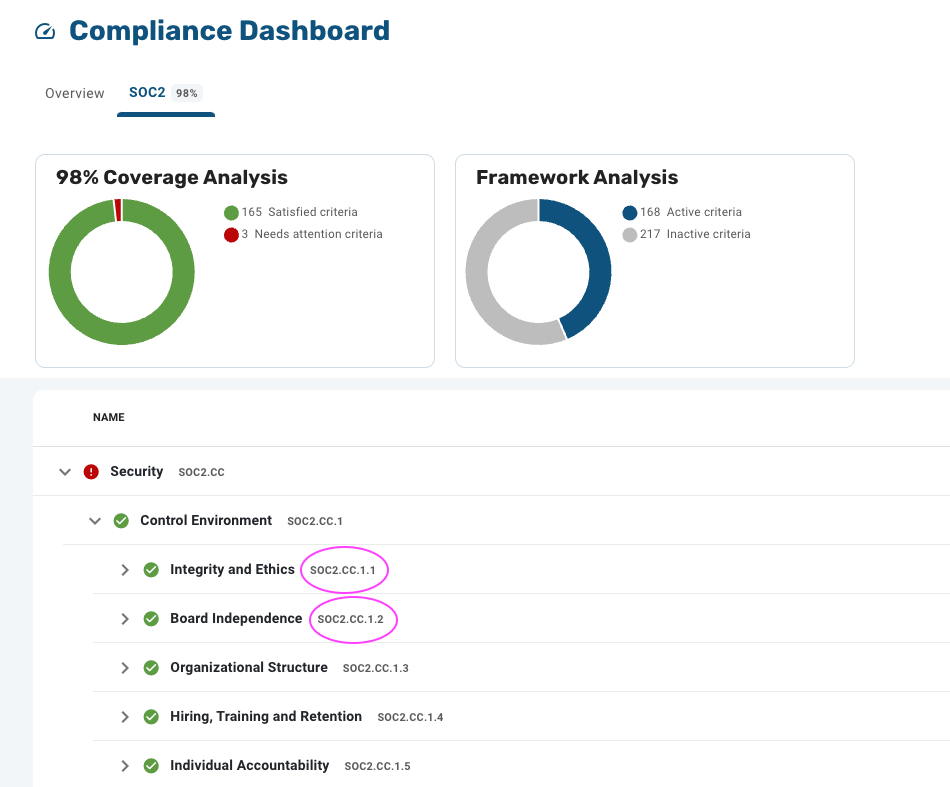Collapse the Control Environment group
This screenshot has width=950, height=787.
[x=95, y=521]
